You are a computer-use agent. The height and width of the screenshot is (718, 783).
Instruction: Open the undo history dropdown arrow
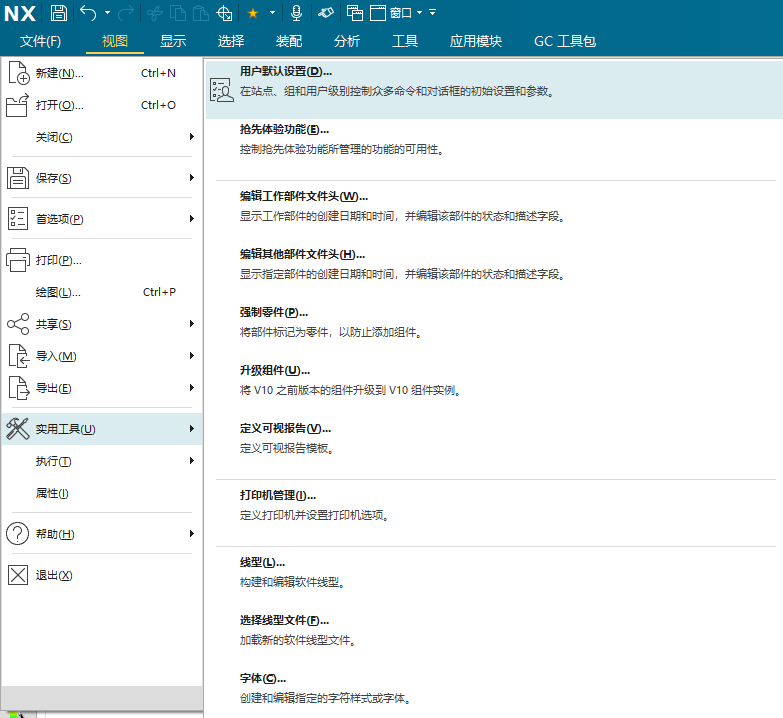(x=107, y=13)
